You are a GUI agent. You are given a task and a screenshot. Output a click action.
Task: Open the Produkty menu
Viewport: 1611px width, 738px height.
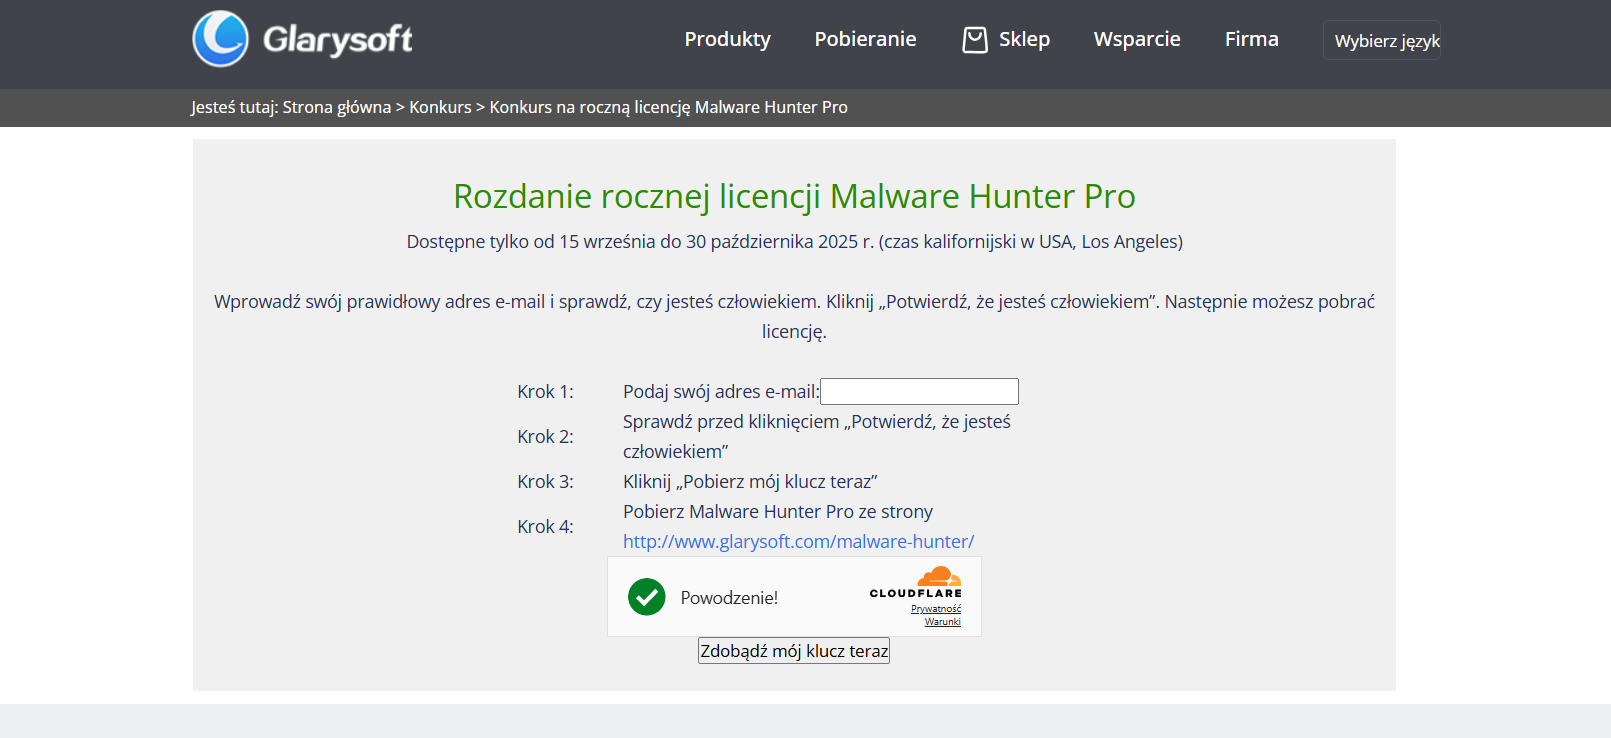pyautogui.click(x=727, y=39)
